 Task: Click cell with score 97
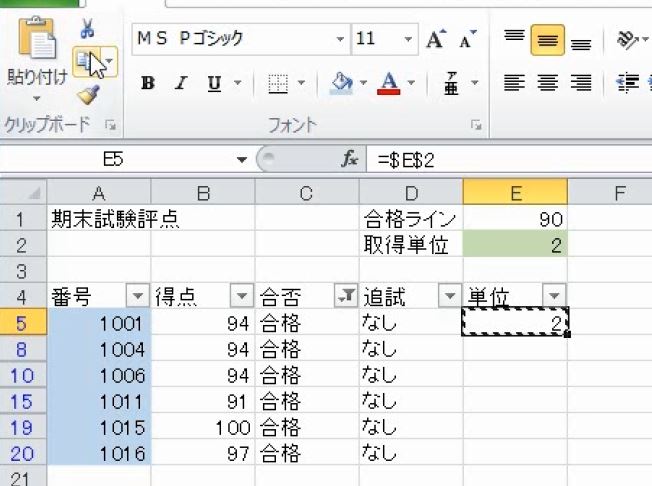click(203, 453)
